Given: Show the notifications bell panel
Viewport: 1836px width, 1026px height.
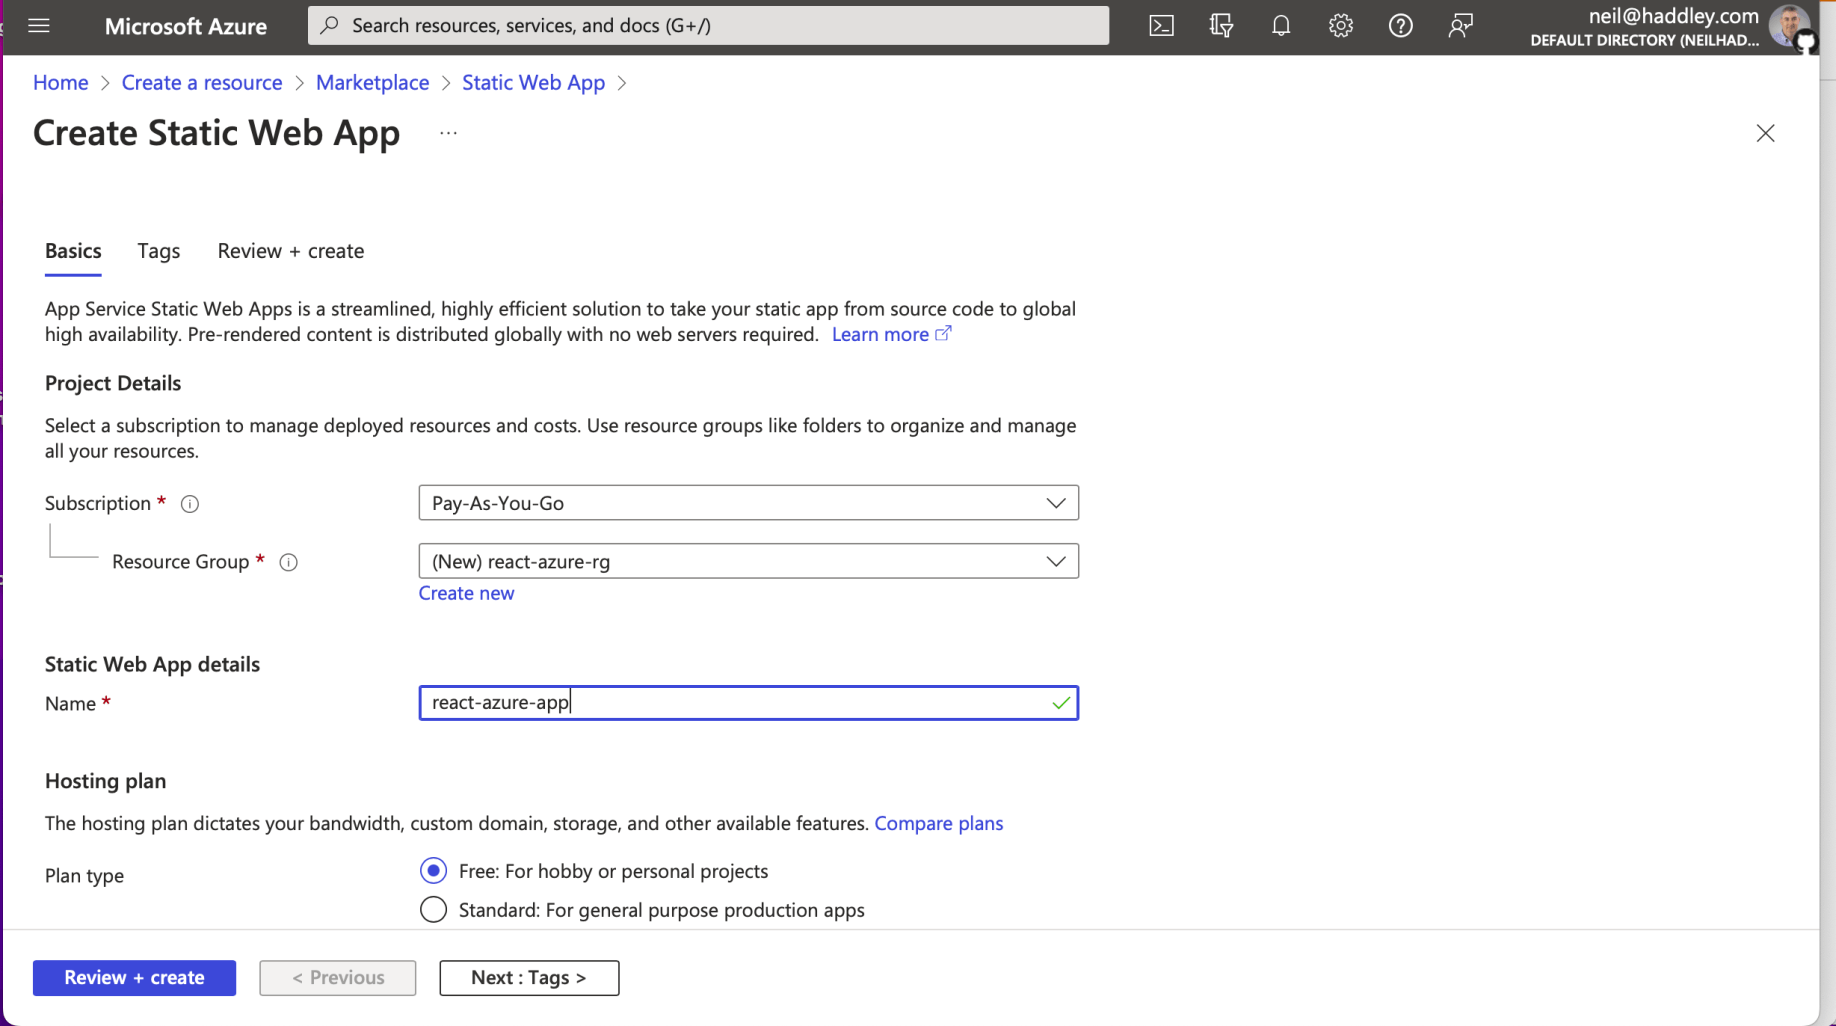Looking at the screenshot, I should 1281,26.
